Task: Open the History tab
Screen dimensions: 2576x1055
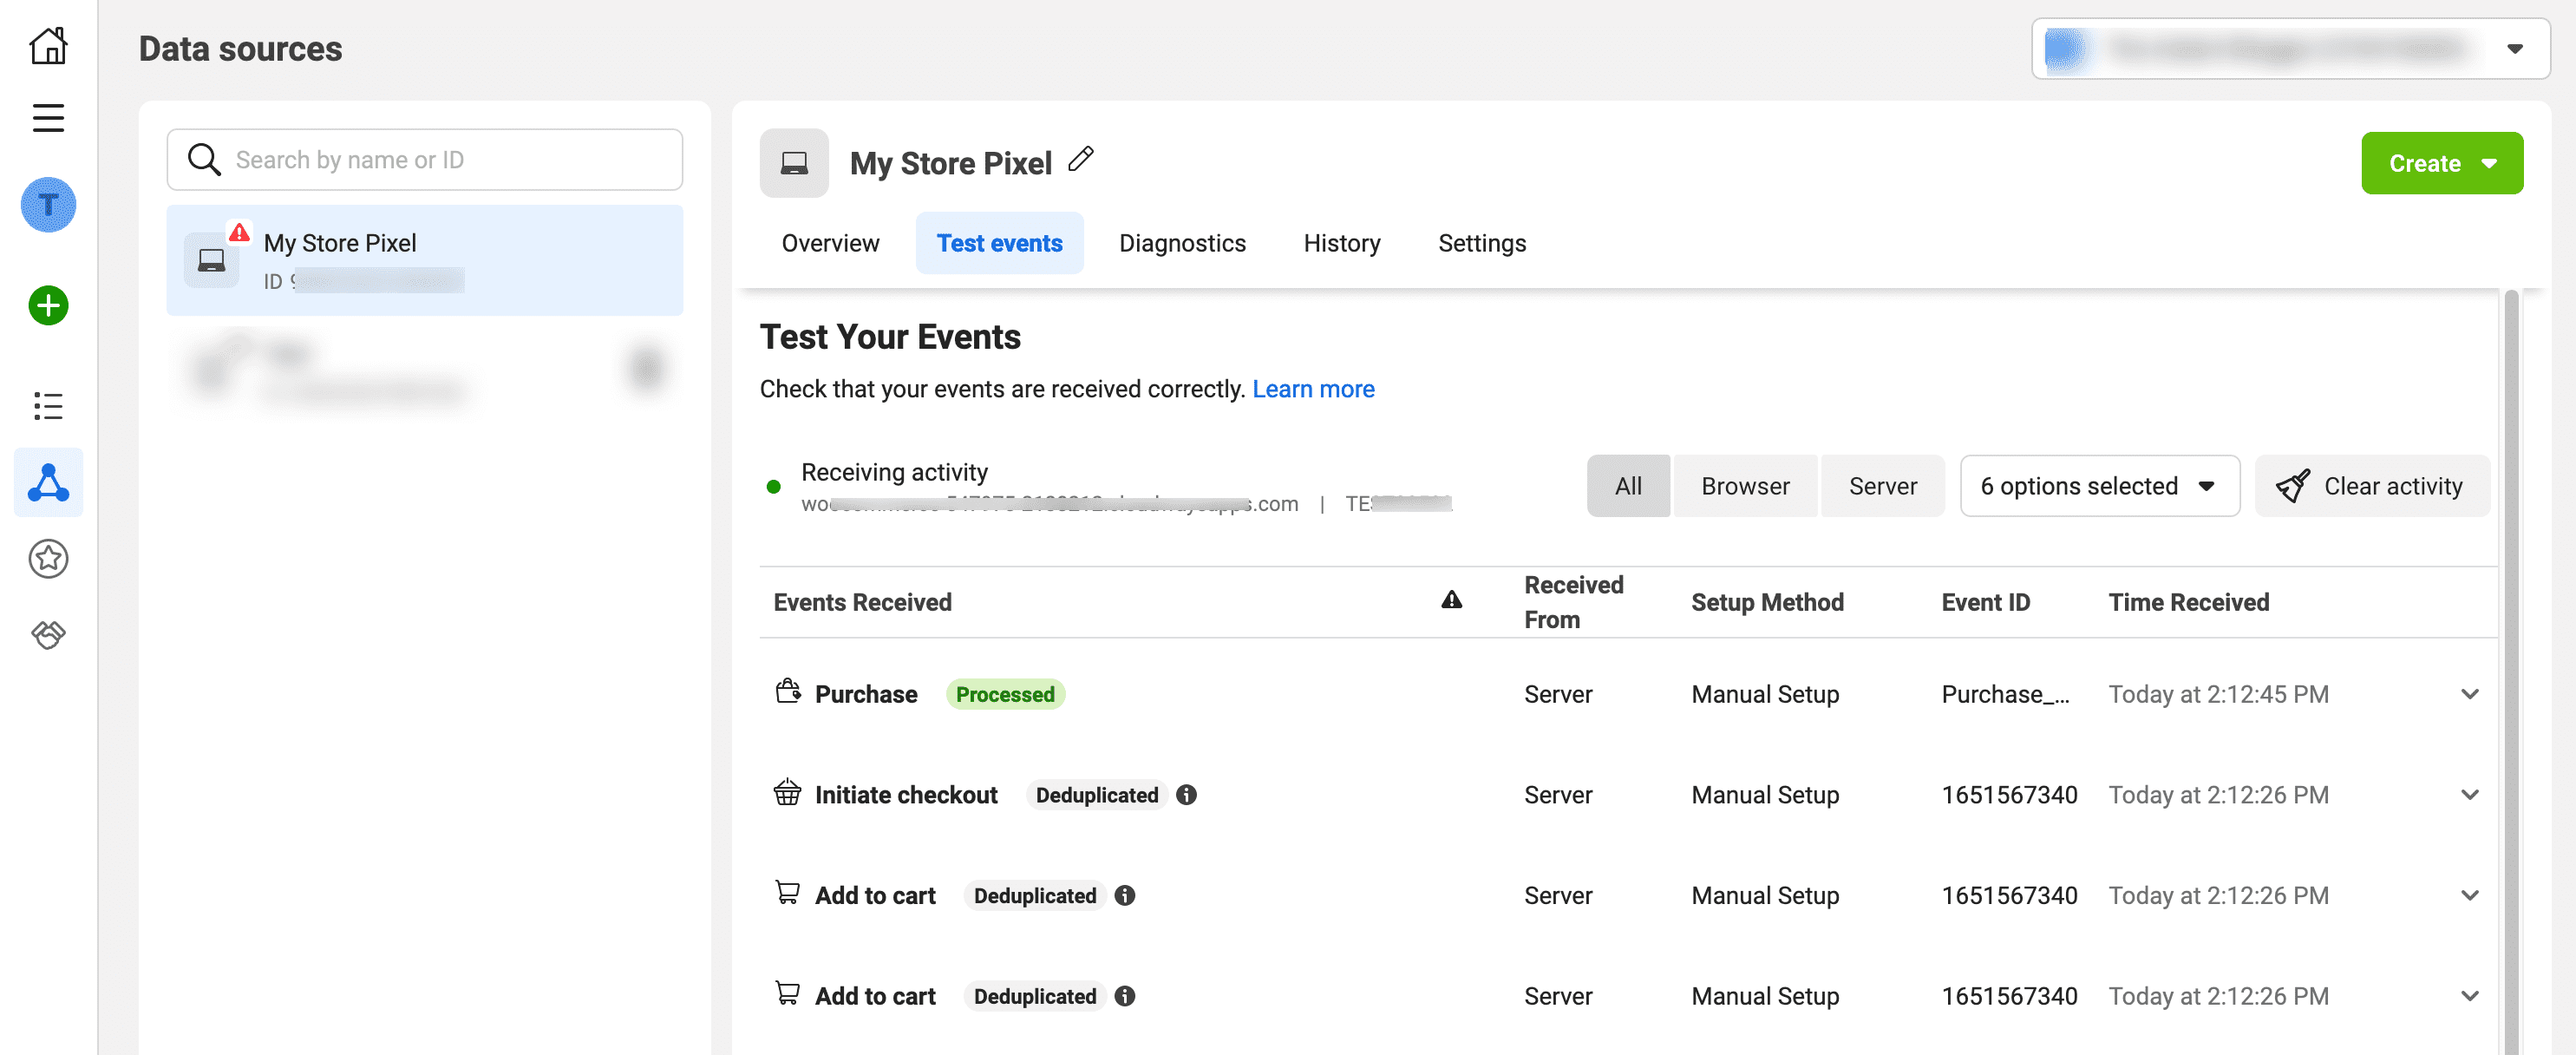Action: point(1341,242)
